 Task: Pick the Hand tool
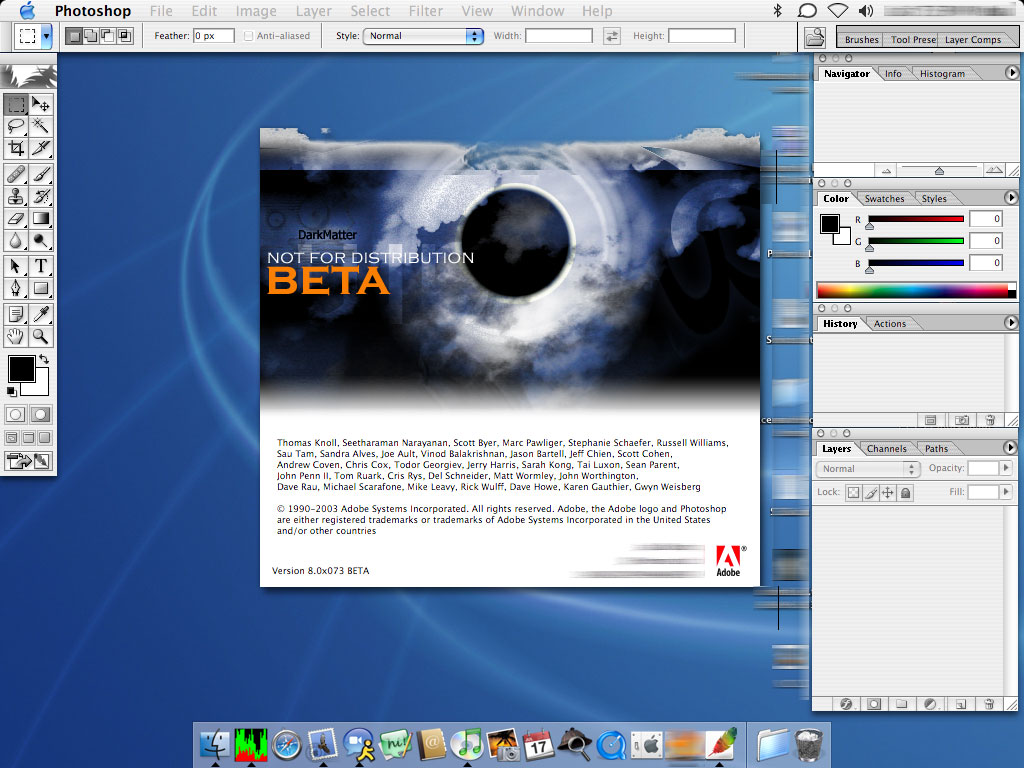pos(16,336)
